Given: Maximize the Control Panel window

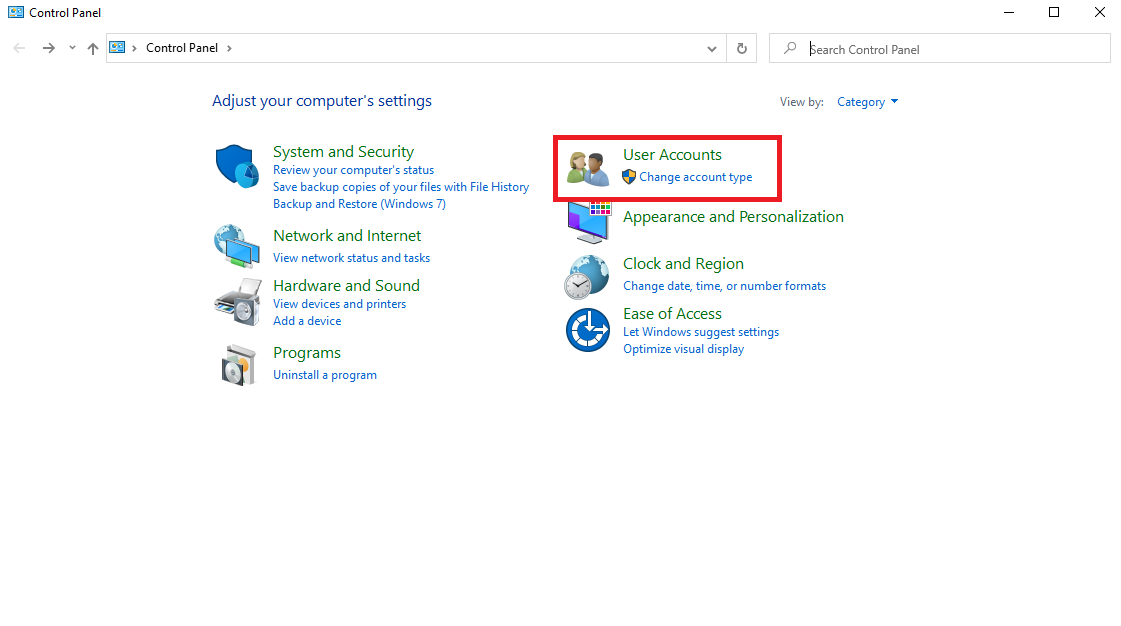Looking at the screenshot, I should tap(1054, 12).
